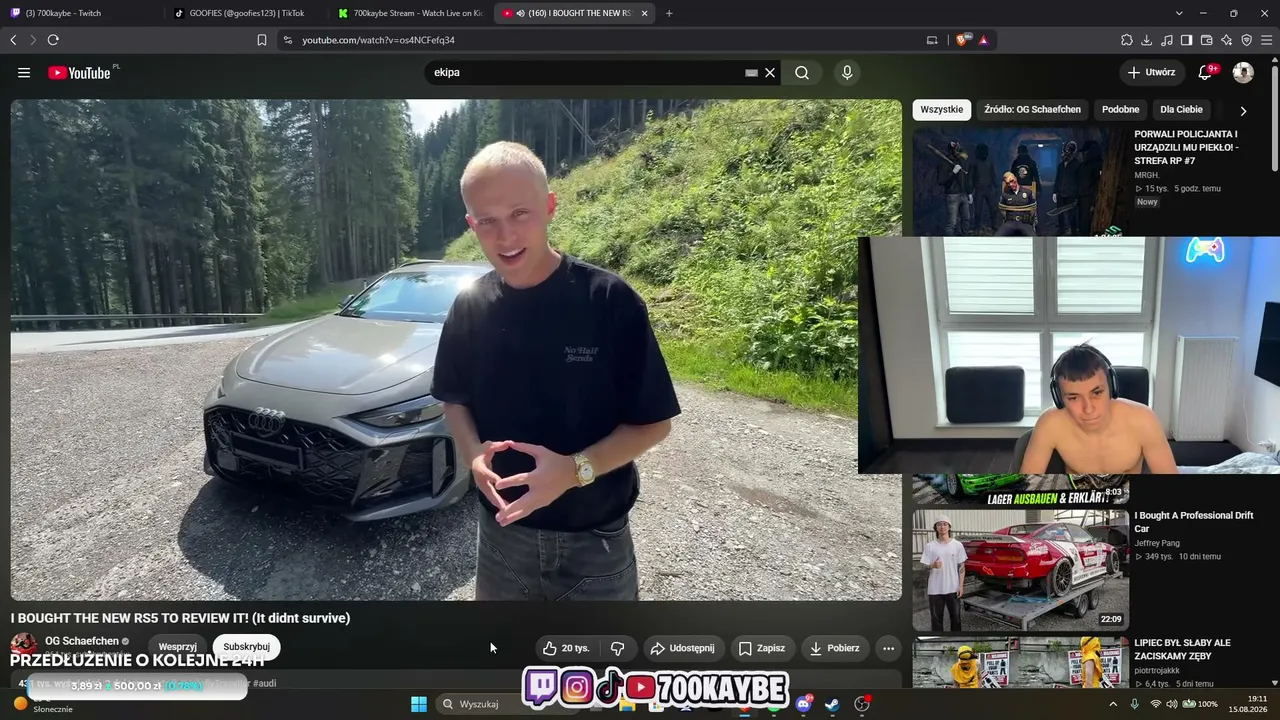Show hidden system tray icons

click(1113, 704)
